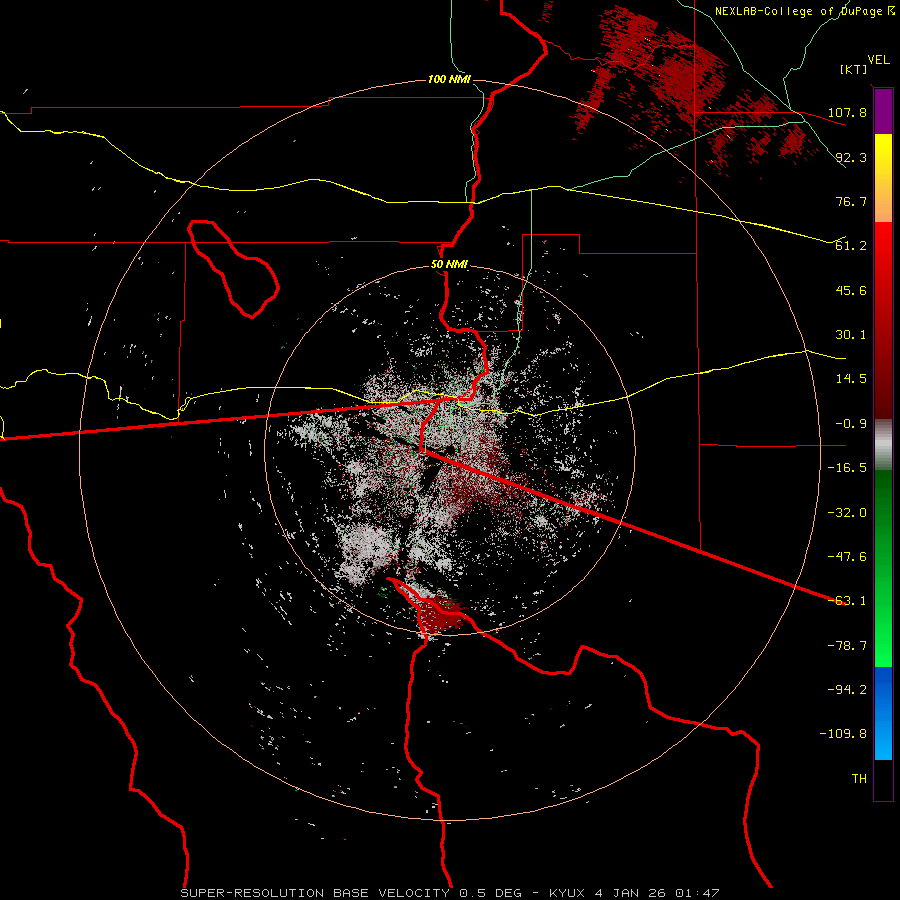900x900 pixels.
Task: Select the 30.1 velocity scale value
Action: point(851,335)
